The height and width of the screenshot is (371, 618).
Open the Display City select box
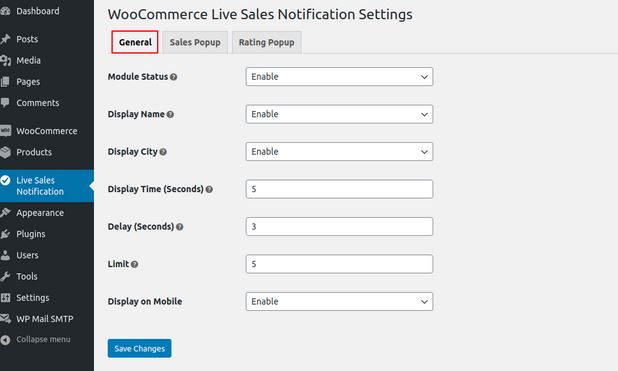click(339, 151)
